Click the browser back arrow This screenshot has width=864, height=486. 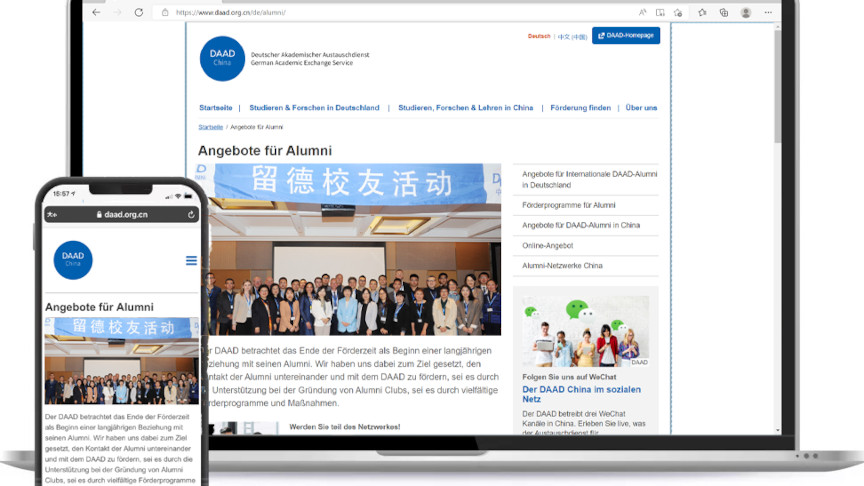pyautogui.click(x=96, y=12)
